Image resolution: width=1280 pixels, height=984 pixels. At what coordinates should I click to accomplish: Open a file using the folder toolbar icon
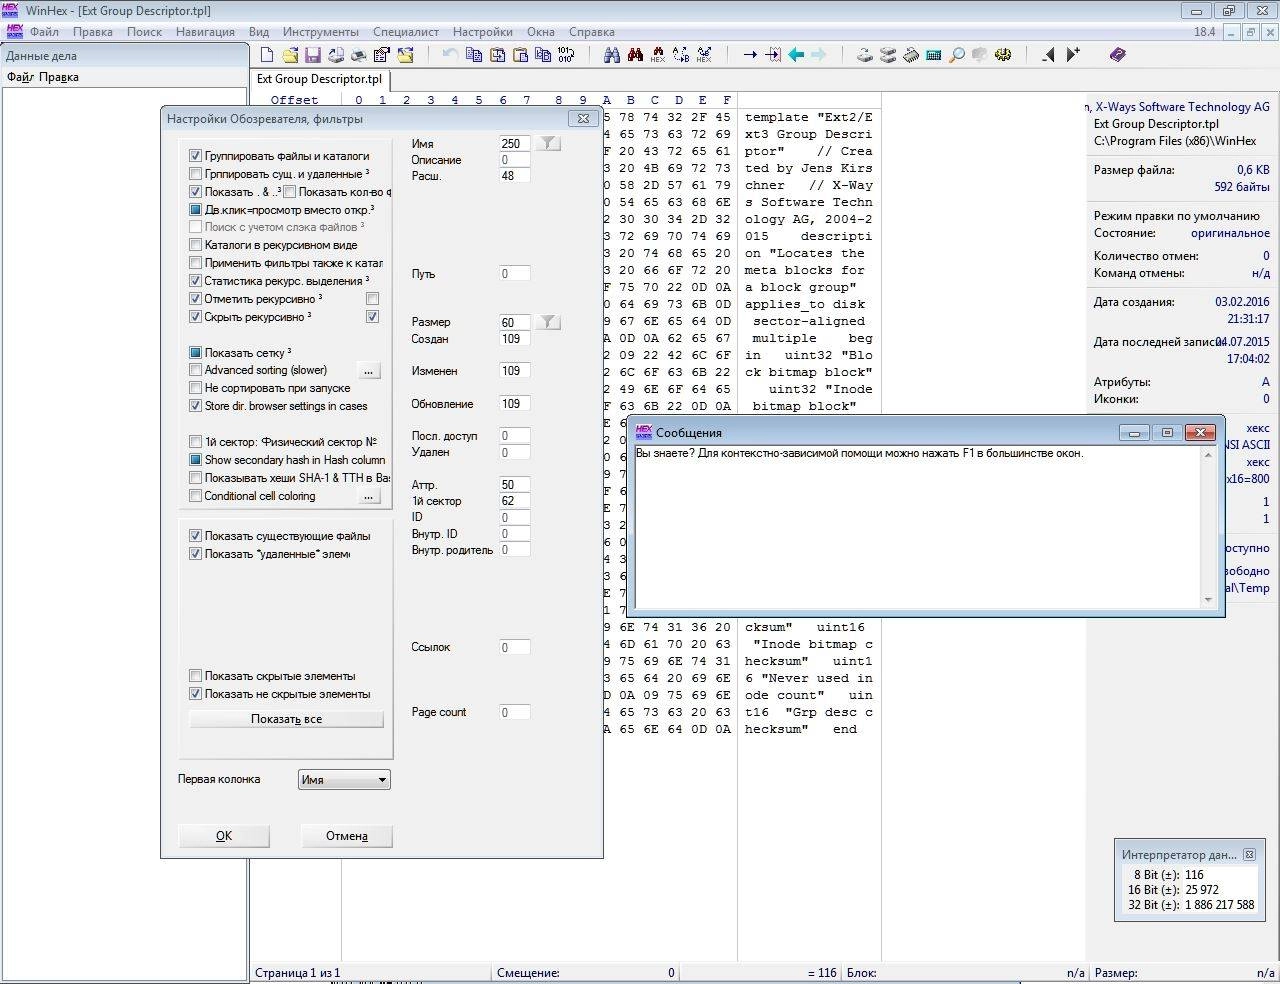290,55
